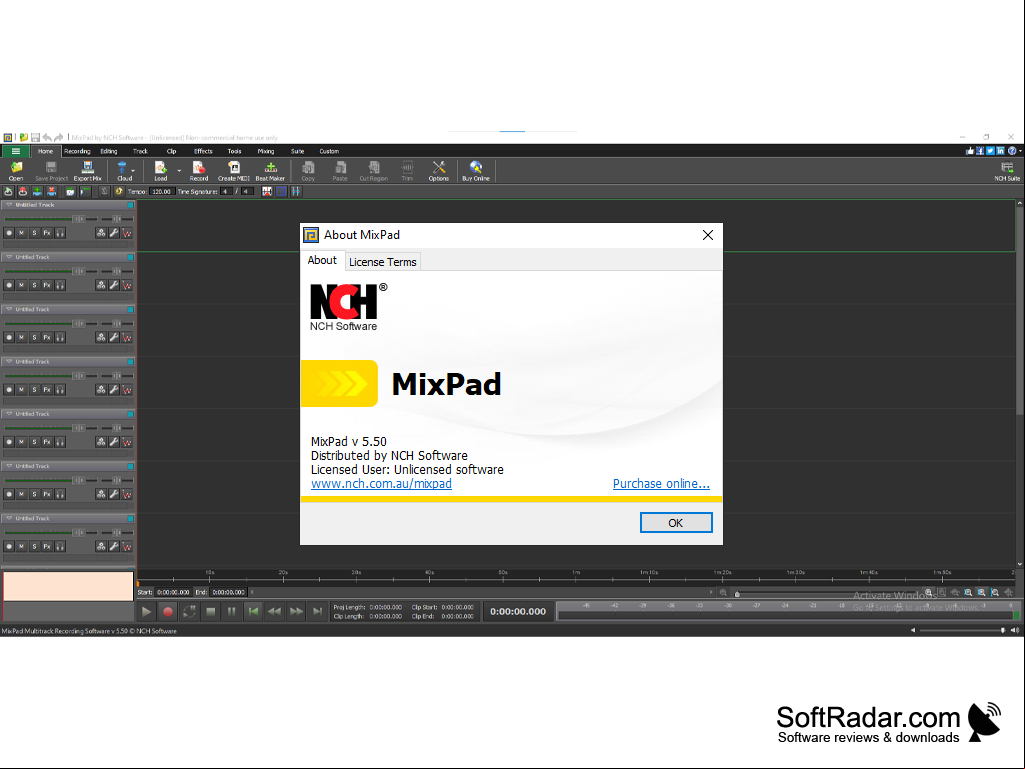This screenshot has height=769, width=1025.
Task: Click the Tempo value field
Action: coord(161,192)
